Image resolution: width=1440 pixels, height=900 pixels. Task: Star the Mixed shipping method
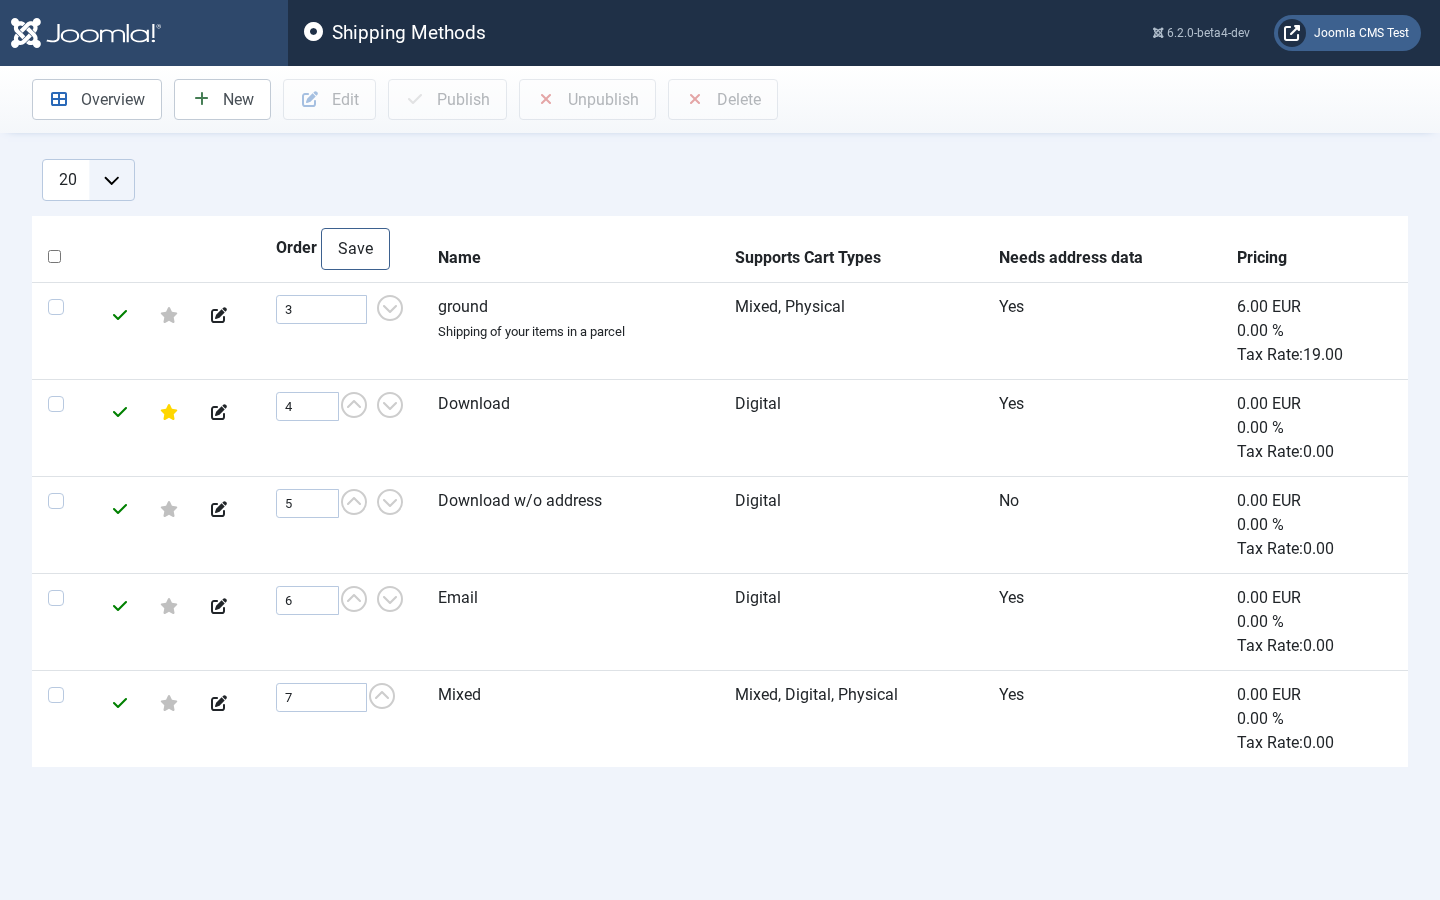(x=169, y=703)
